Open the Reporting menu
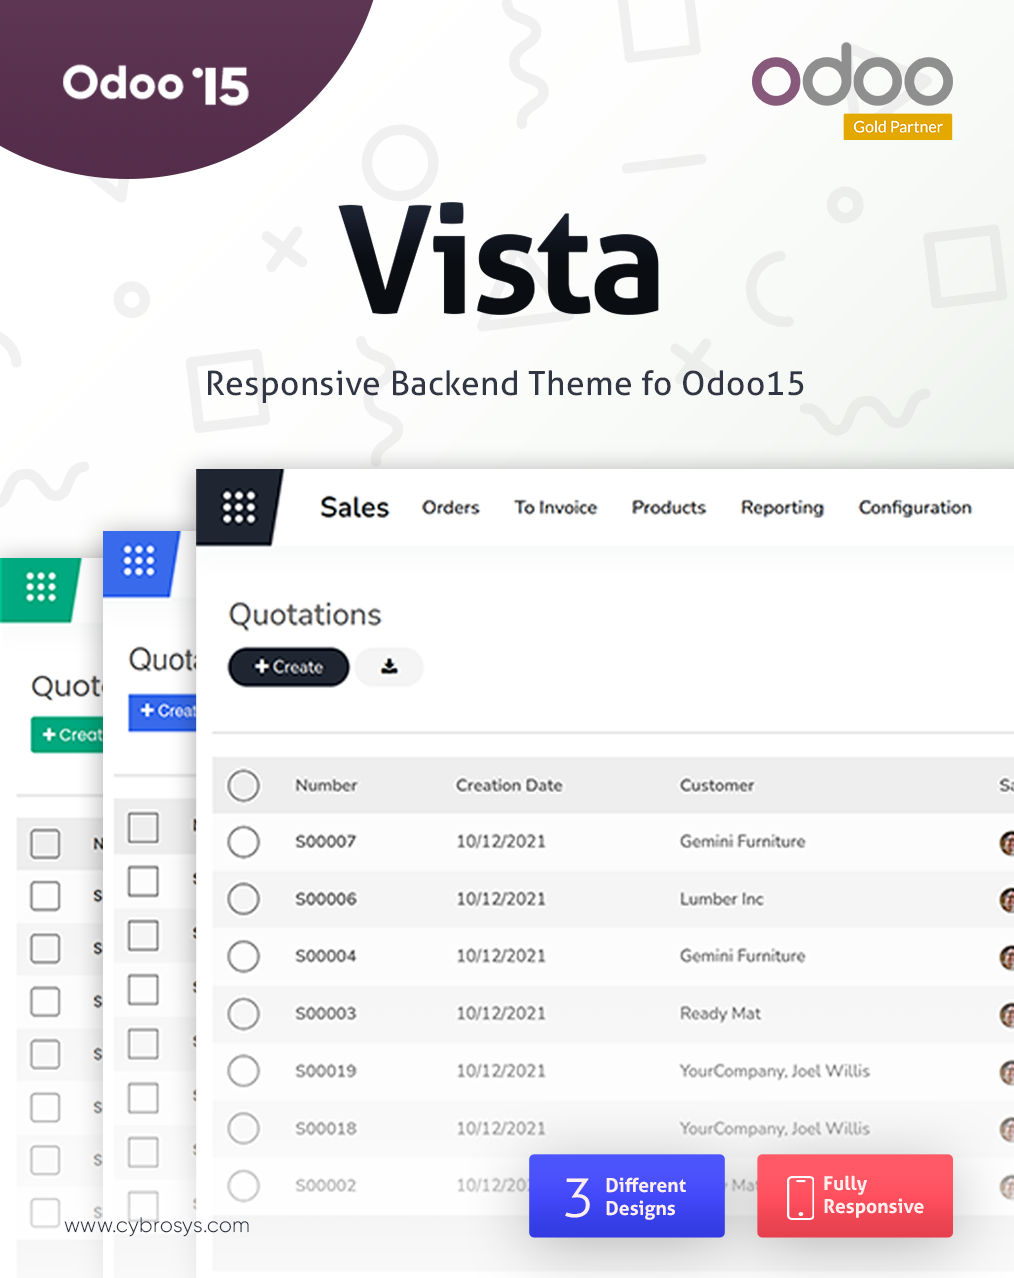The image size is (1014, 1278). click(782, 508)
